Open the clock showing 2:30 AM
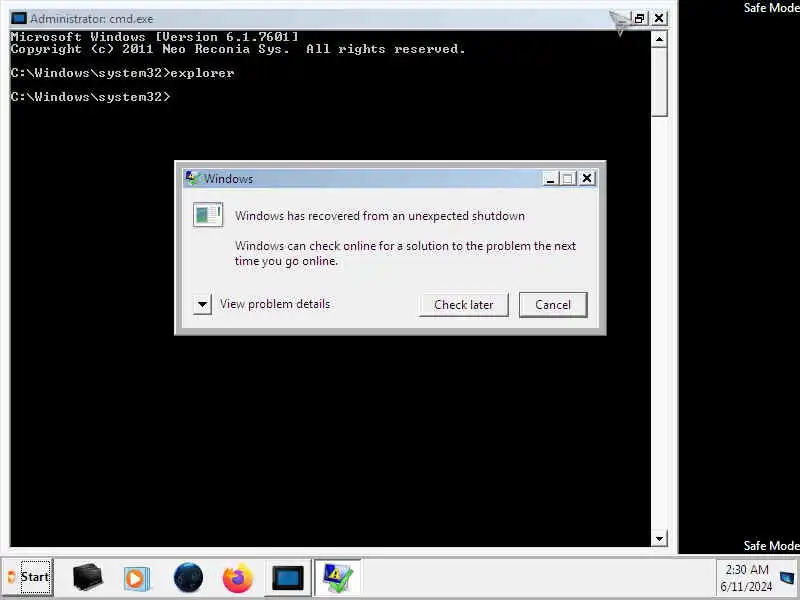Viewport: 800px width, 600px height. click(747, 569)
